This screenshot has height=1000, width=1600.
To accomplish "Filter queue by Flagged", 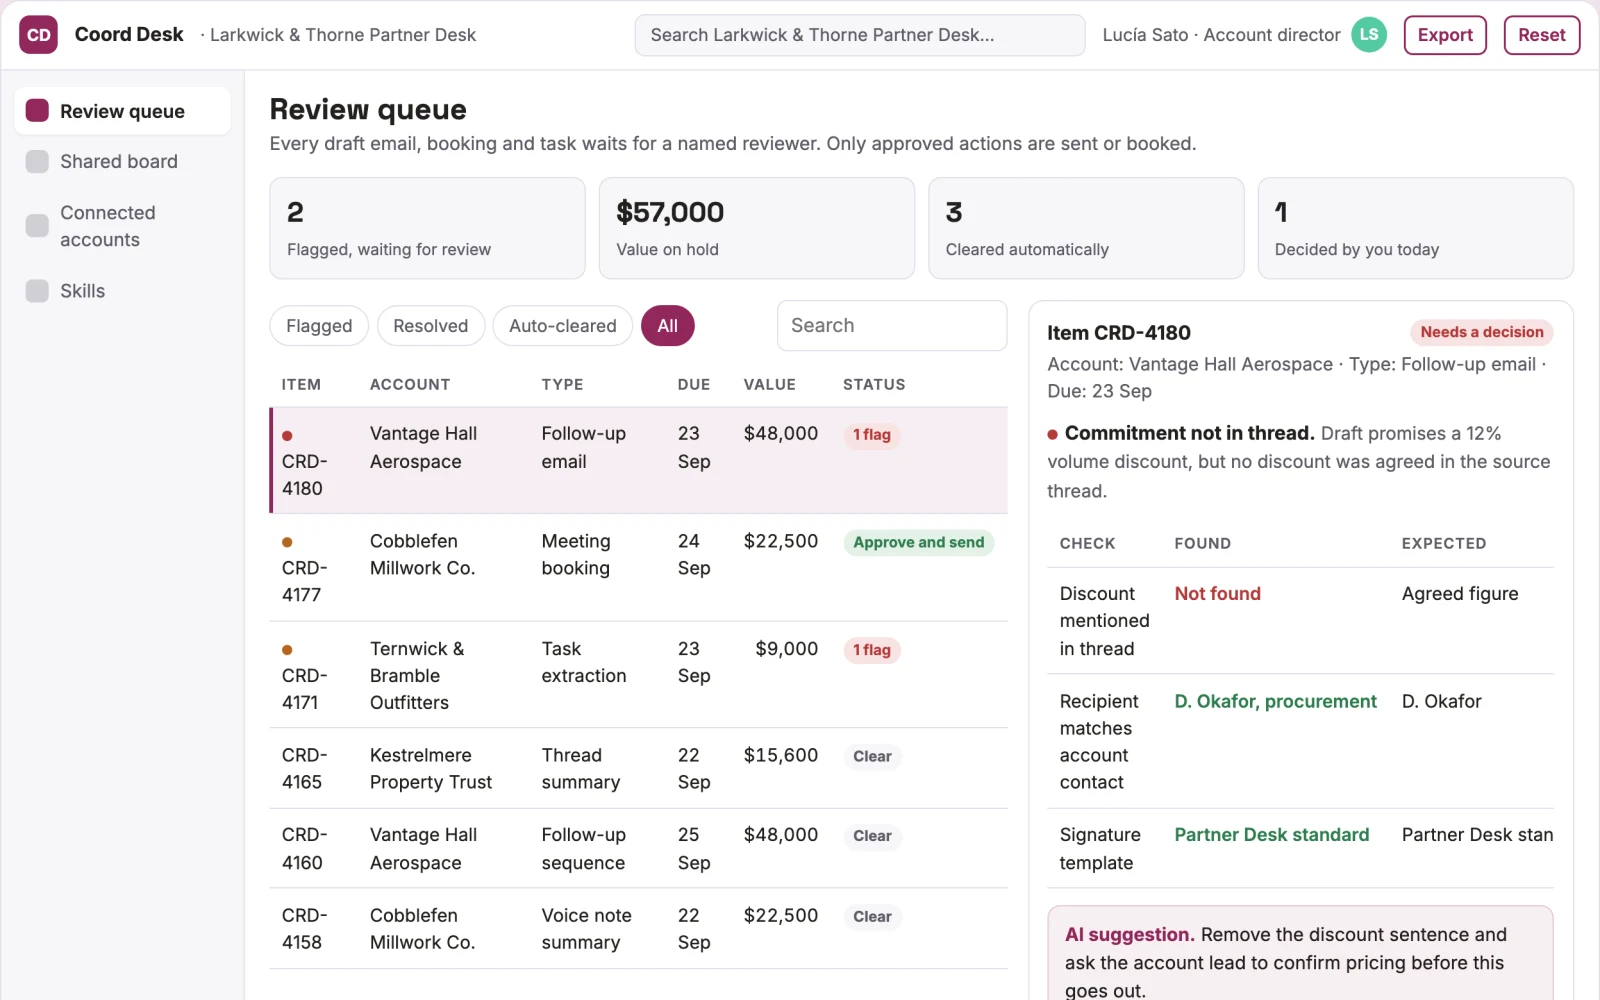I will coord(319,326).
